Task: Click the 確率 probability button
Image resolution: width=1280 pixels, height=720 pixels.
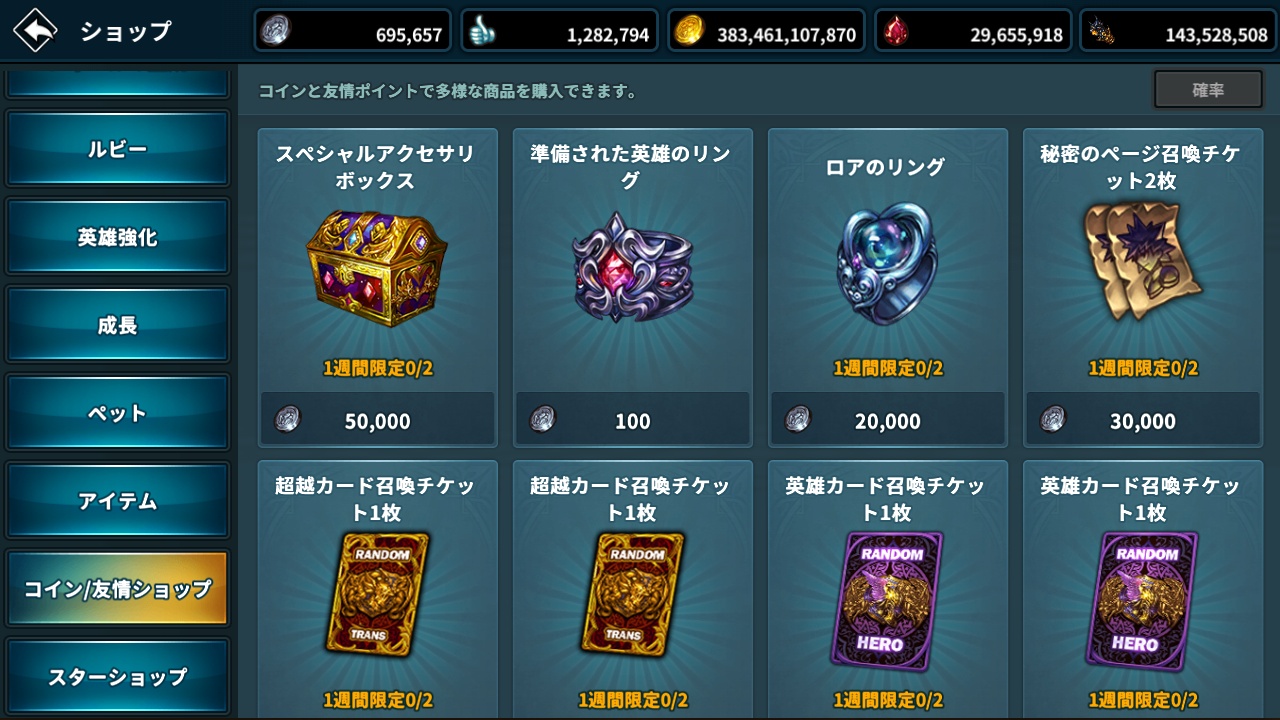Action: point(1208,89)
